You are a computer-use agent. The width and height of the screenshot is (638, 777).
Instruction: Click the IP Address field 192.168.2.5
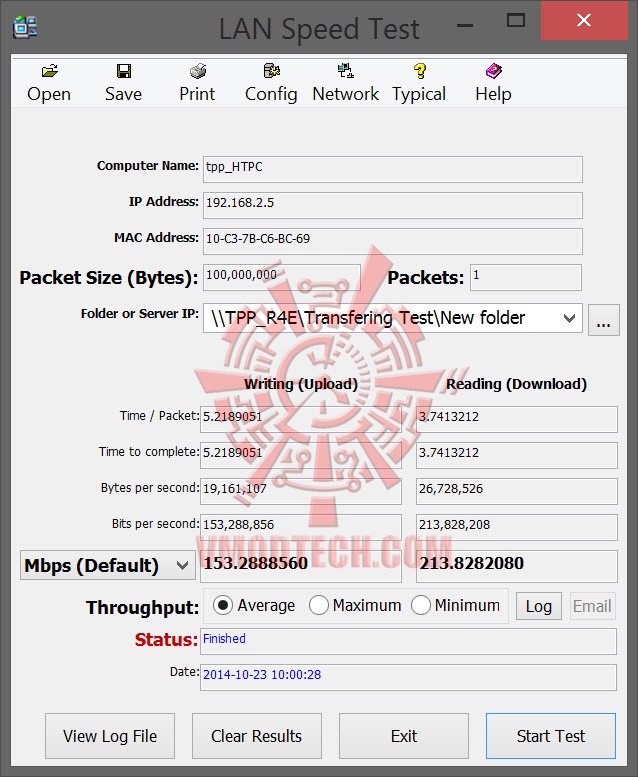click(393, 205)
